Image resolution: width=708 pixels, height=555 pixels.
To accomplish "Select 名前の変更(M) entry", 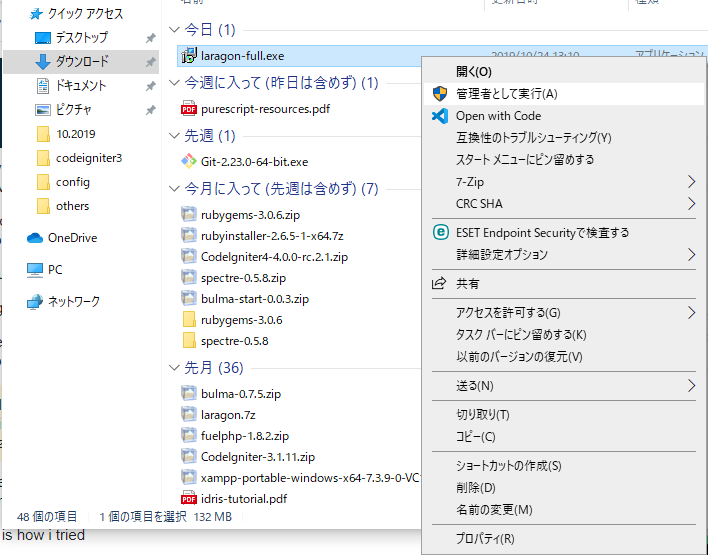I will pyautogui.click(x=564, y=510).
